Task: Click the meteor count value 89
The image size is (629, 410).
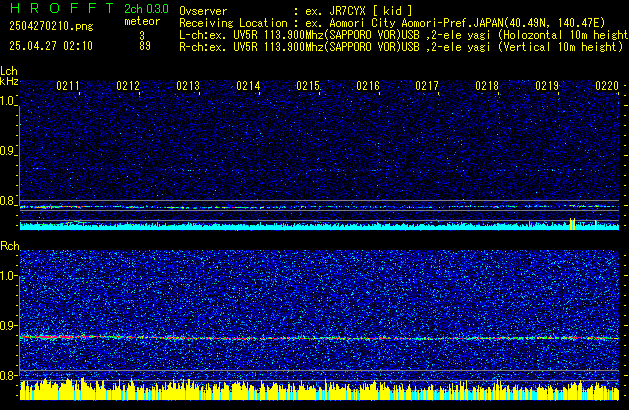Action: (x=145, y=46)
